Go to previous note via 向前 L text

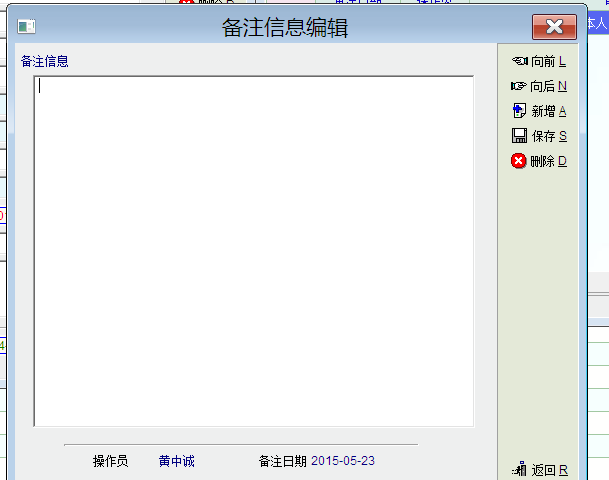pyautogui.click(x=548, y=61)
